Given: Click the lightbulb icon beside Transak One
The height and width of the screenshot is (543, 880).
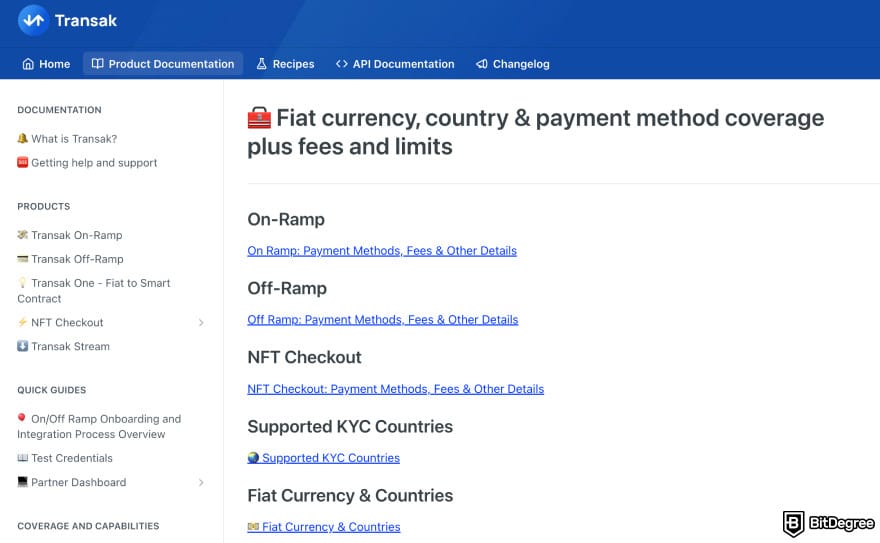Looking at the screenshot, I should tap(22, 283).
